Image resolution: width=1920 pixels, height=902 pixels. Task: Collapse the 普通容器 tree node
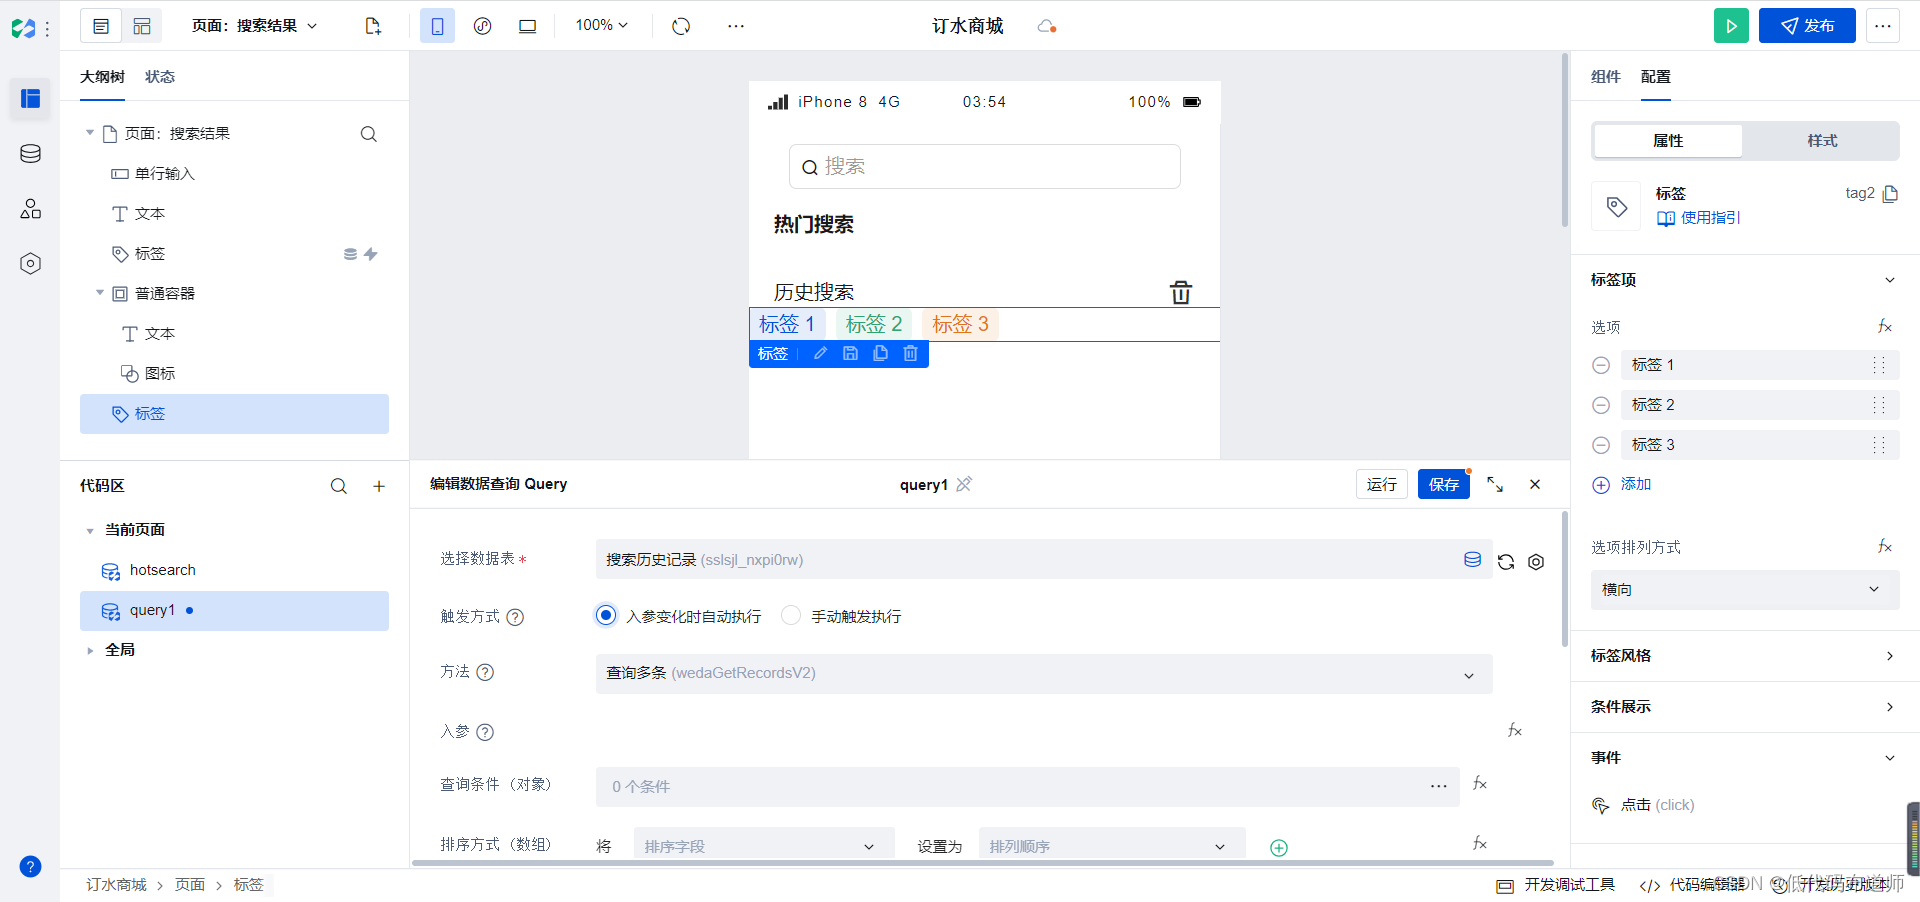pos(100,293)
